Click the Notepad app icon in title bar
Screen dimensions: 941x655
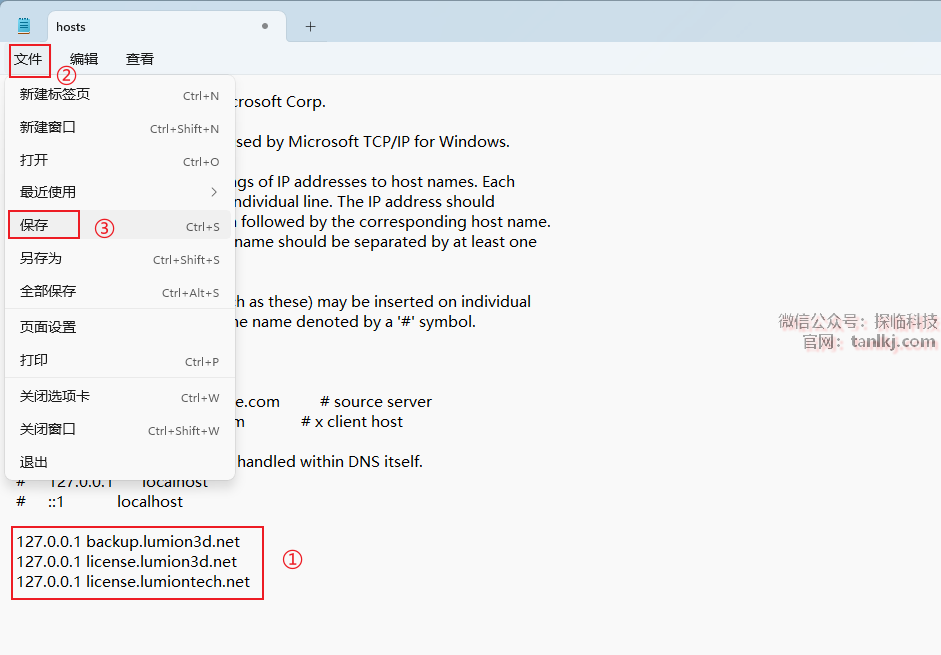pyautogui.click(x=24, y=26)
